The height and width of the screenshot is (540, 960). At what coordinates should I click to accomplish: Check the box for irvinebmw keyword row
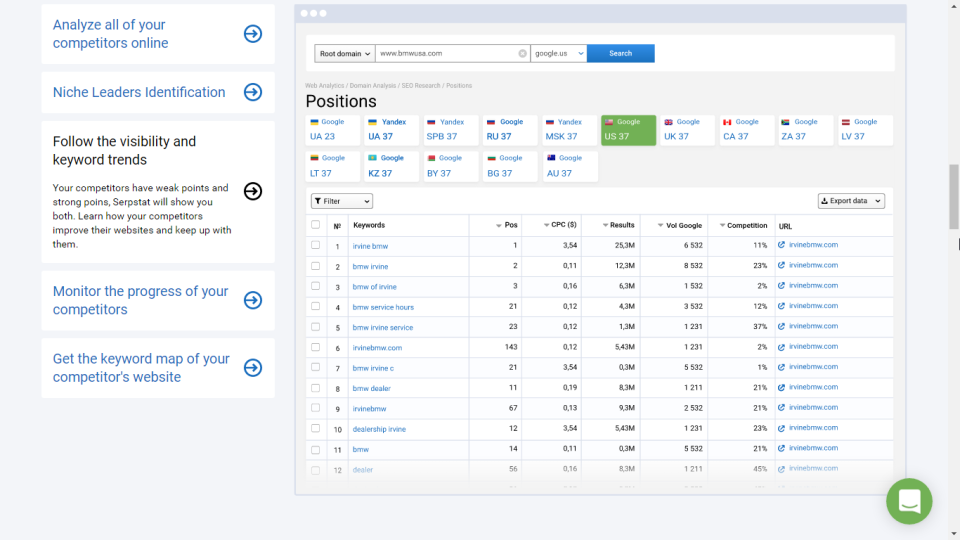pos(315,408)
